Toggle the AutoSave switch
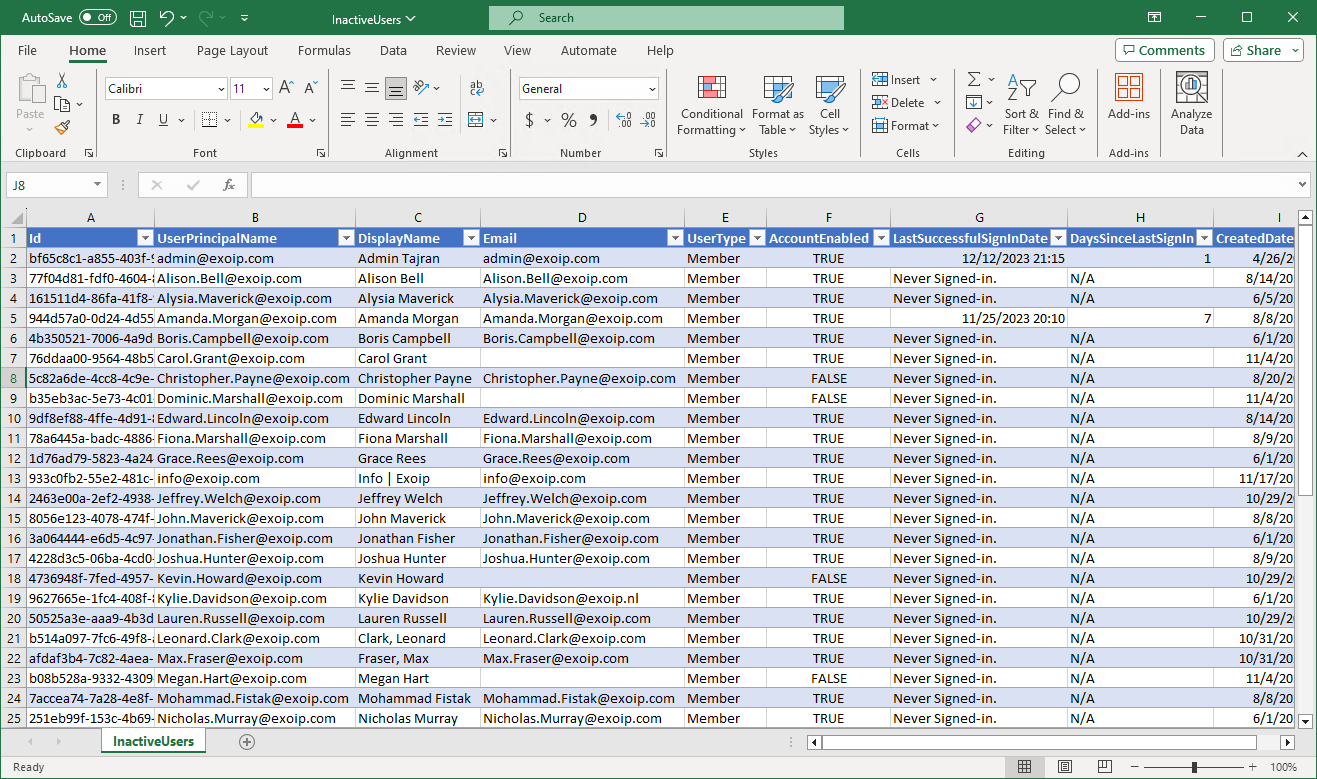Viewport: 1317px width, 779px height. (97, 18)
